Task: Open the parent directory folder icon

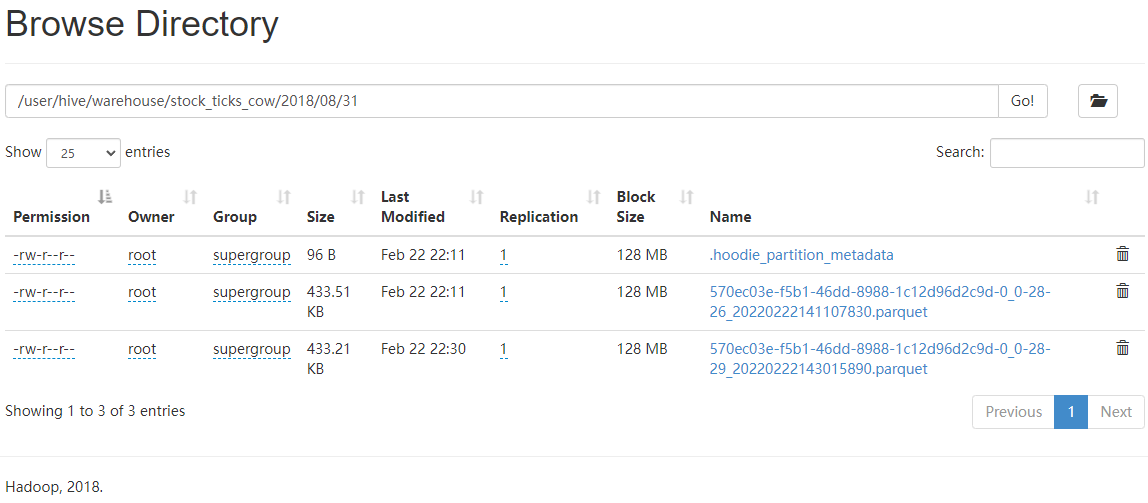Action: click(1097, 101)
